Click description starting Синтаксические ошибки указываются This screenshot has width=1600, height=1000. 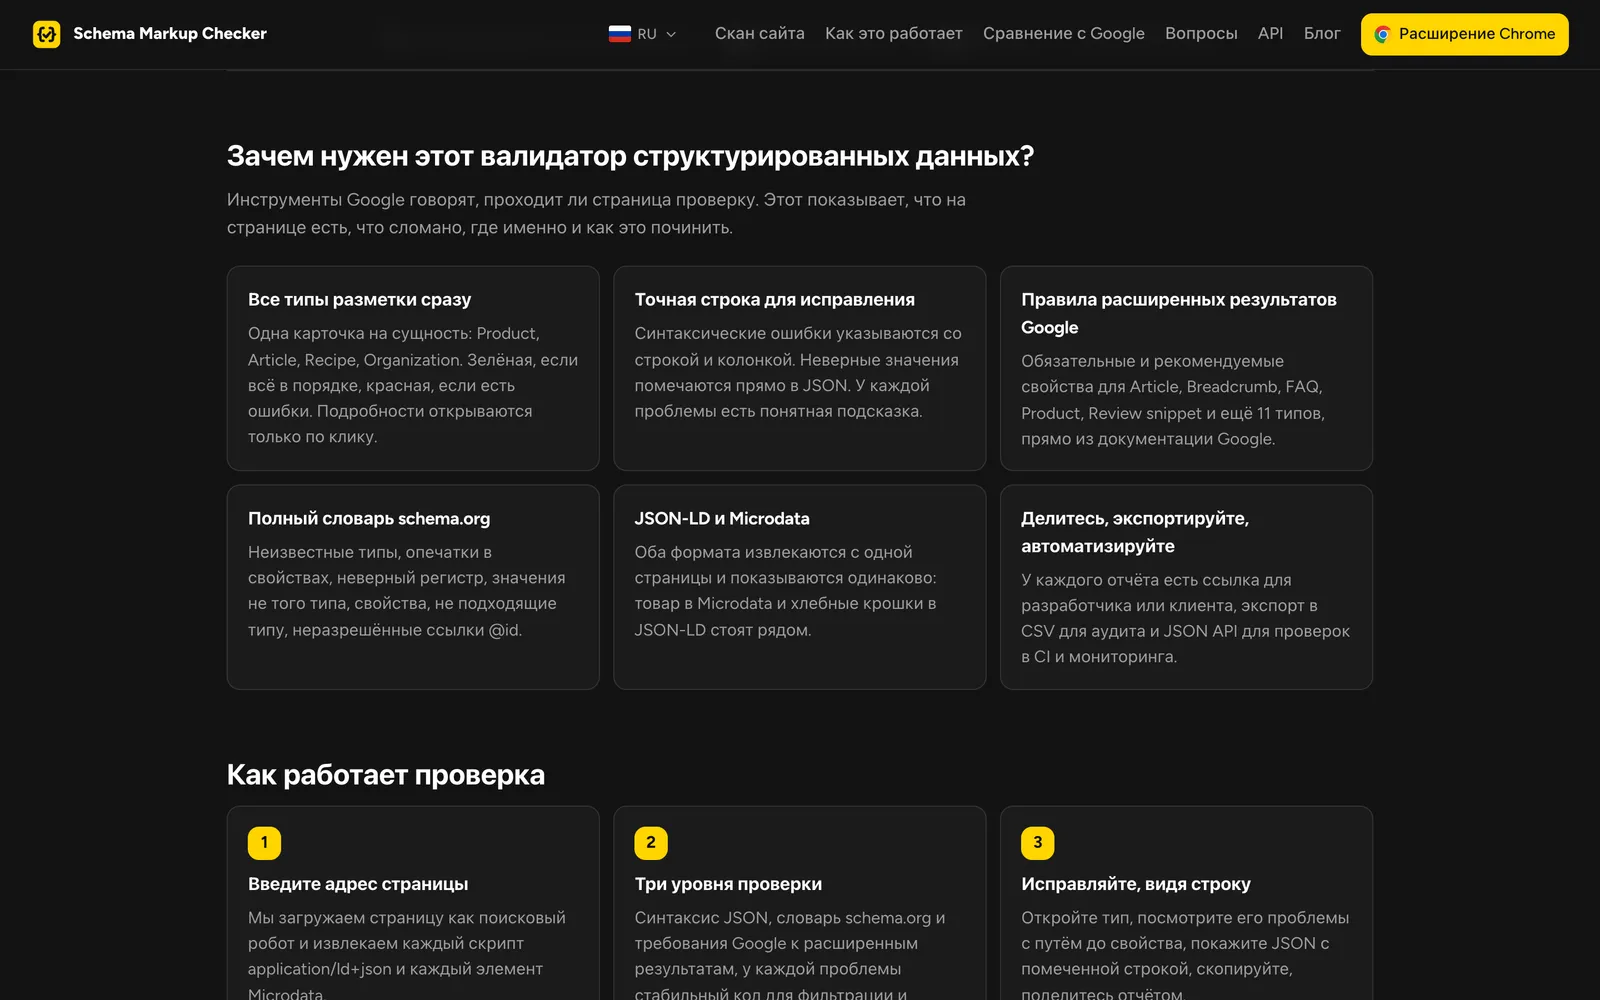click(x=798, y=372)
